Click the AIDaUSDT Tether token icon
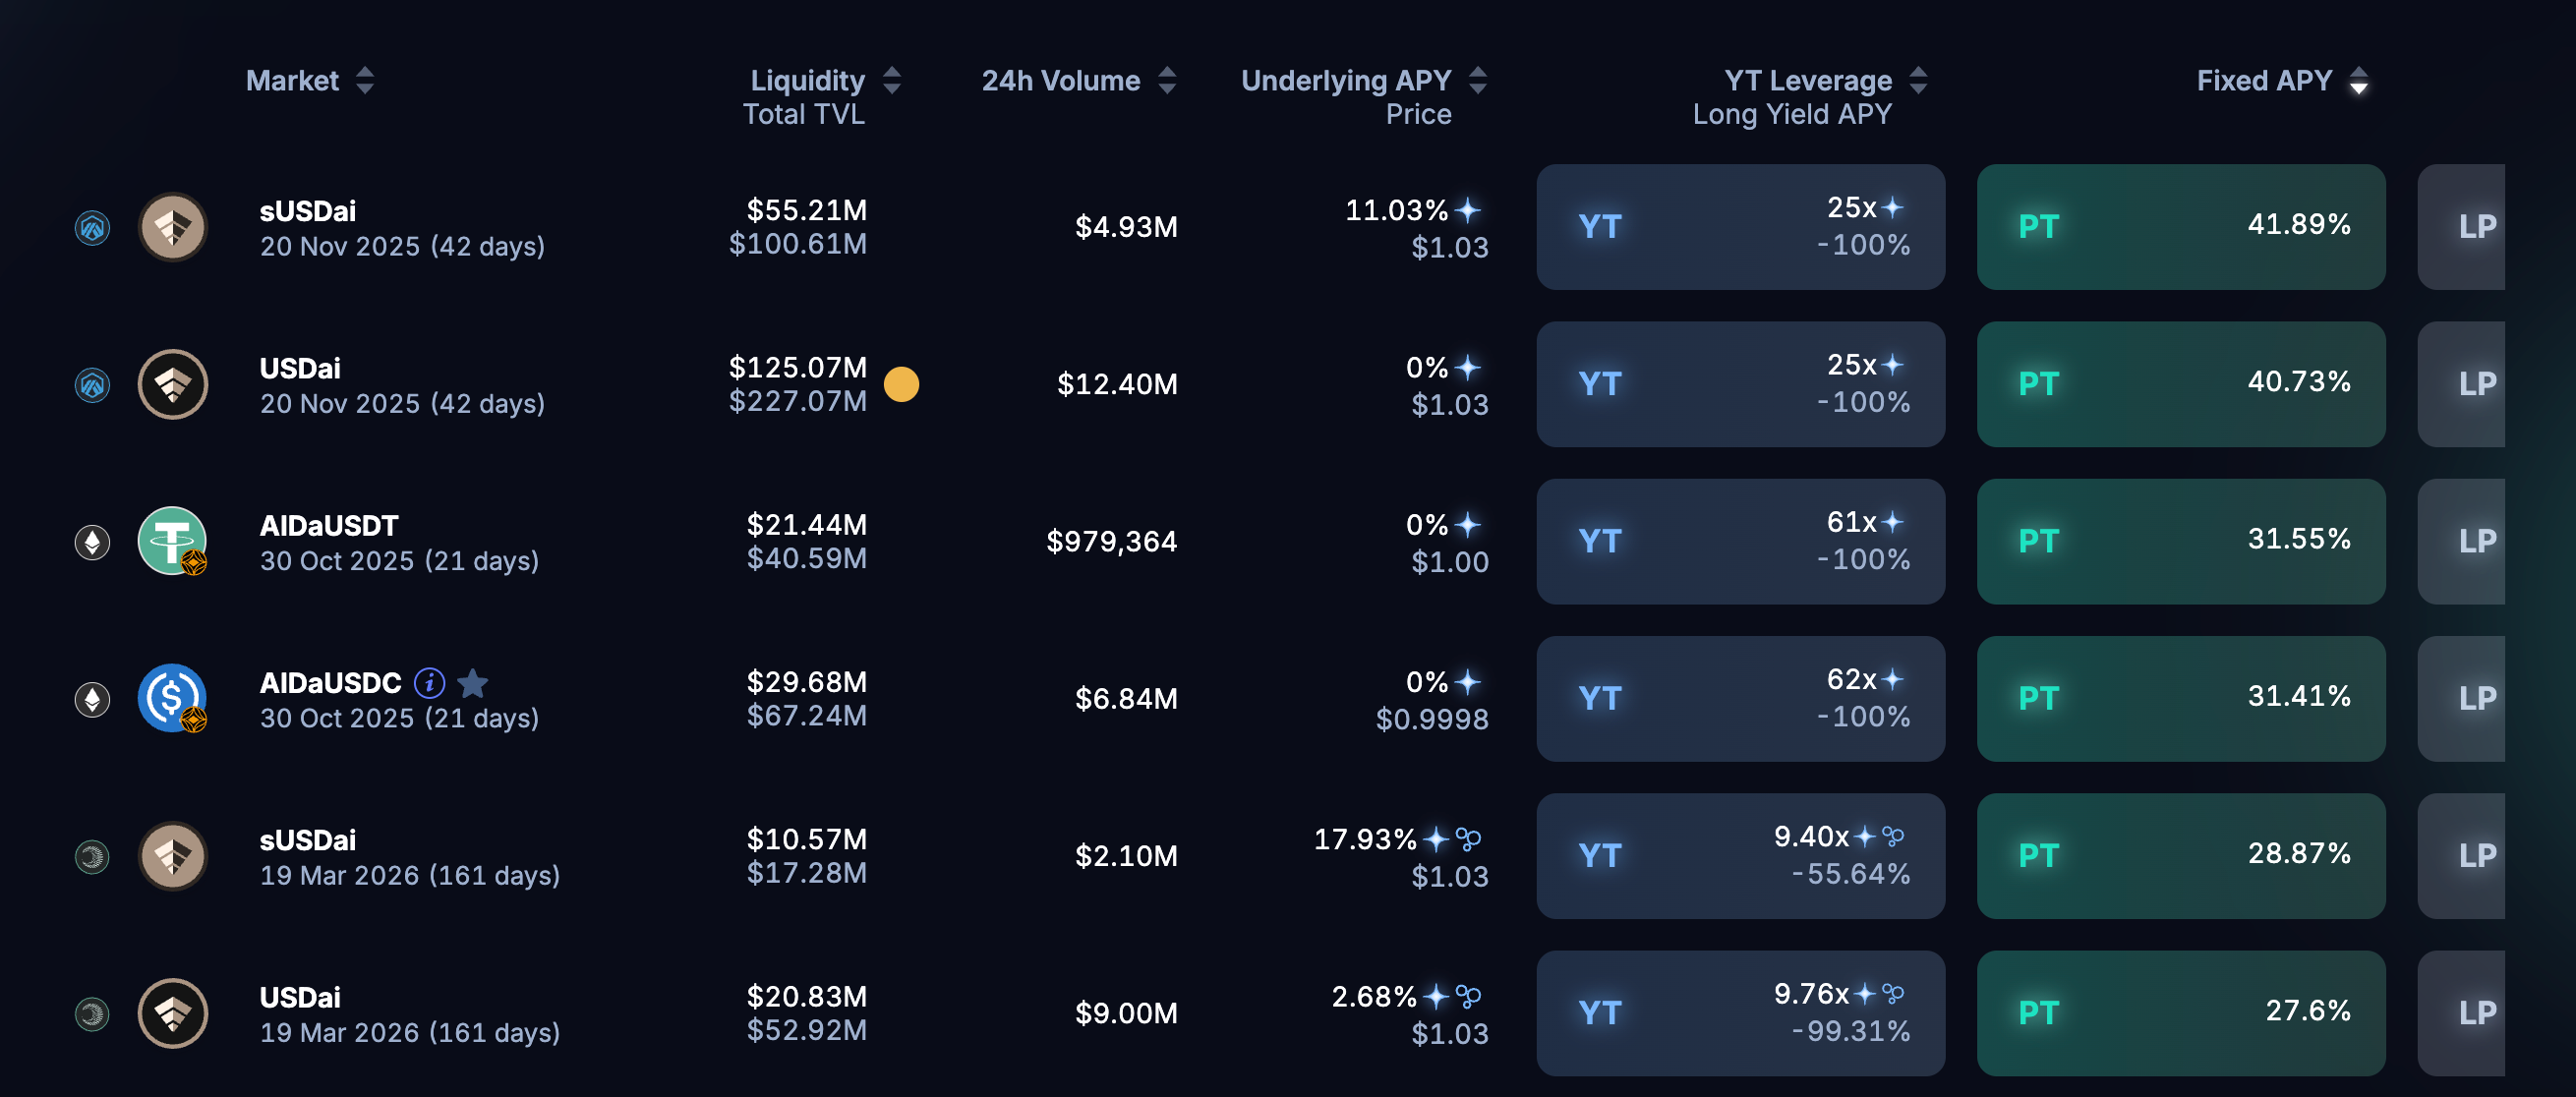This screenshot has height=1097, width=2576. (172, 541)
